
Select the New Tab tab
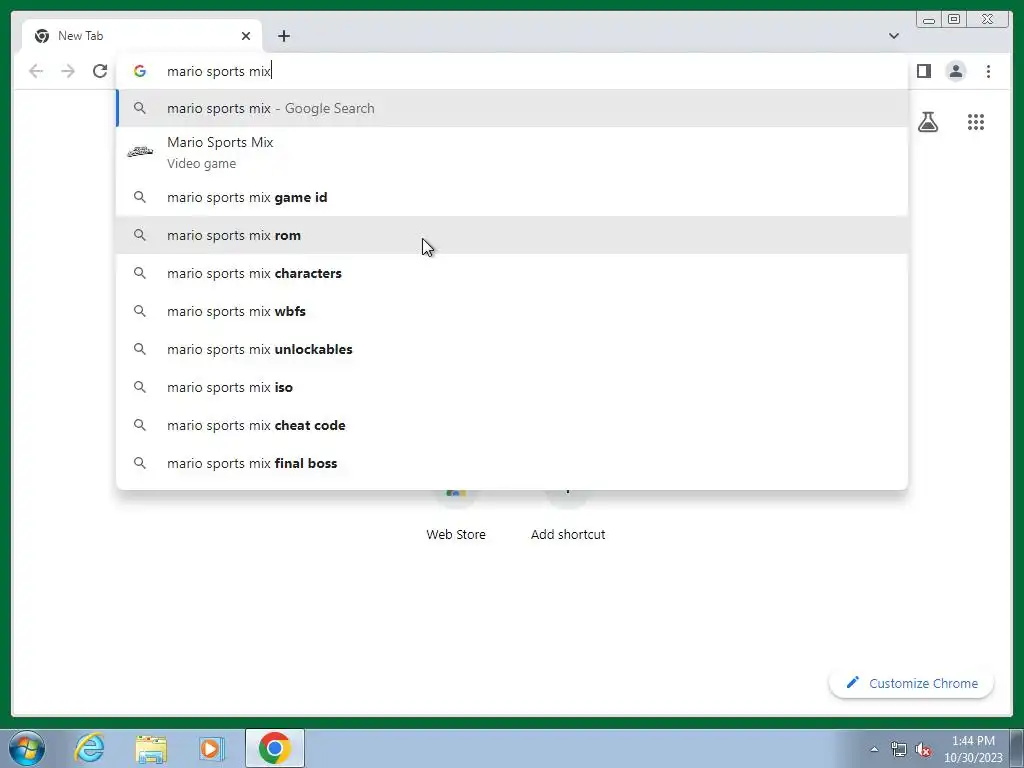[142, 36]
